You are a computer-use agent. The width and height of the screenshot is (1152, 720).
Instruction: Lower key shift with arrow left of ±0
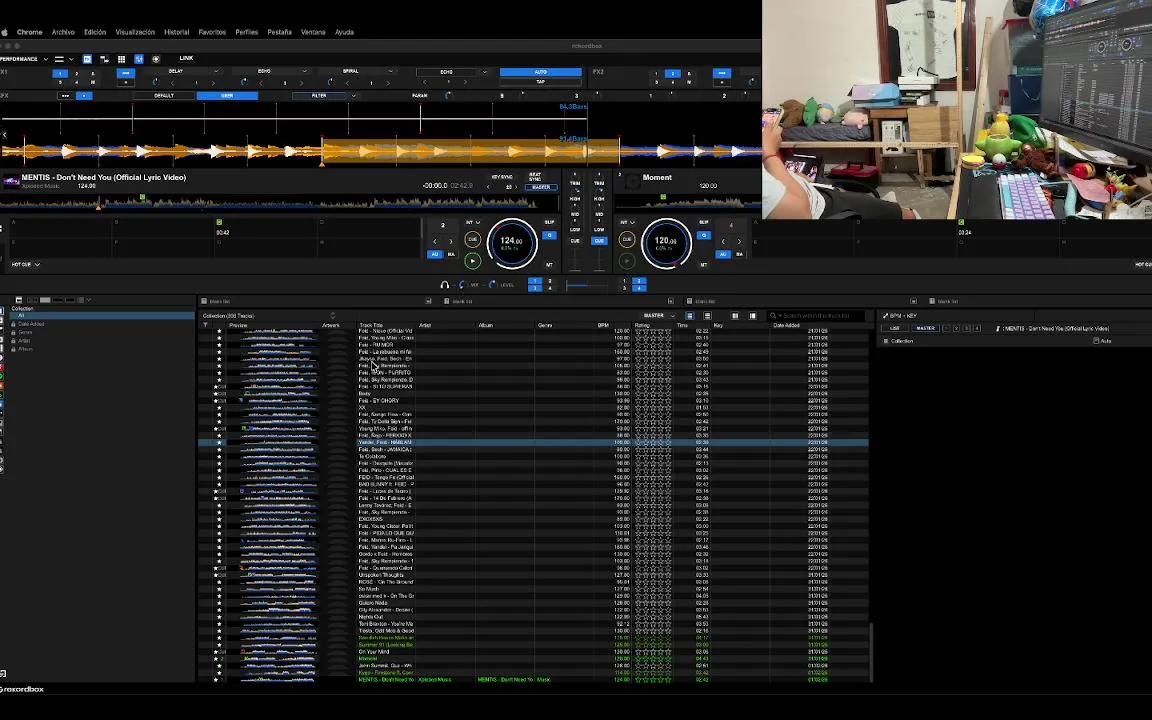pyautogui.click(x=488, y=187)
